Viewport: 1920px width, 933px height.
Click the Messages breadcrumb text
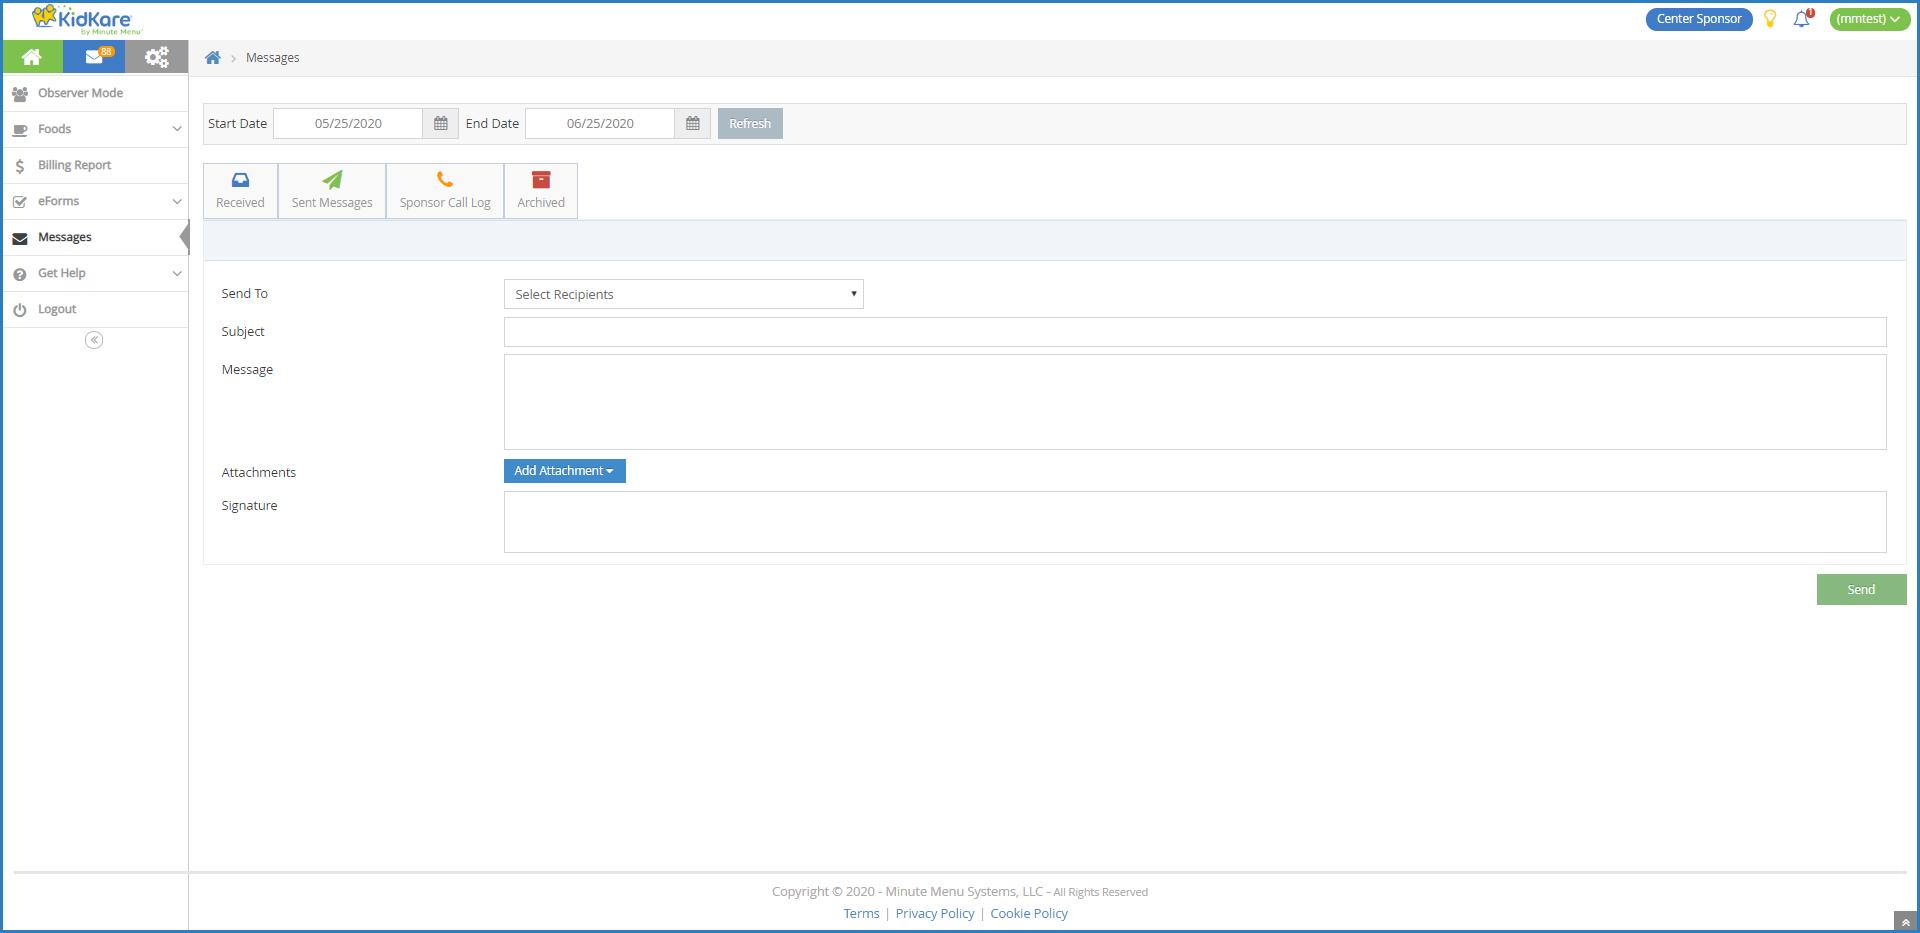pyautogui.click(x=273, y=58)
